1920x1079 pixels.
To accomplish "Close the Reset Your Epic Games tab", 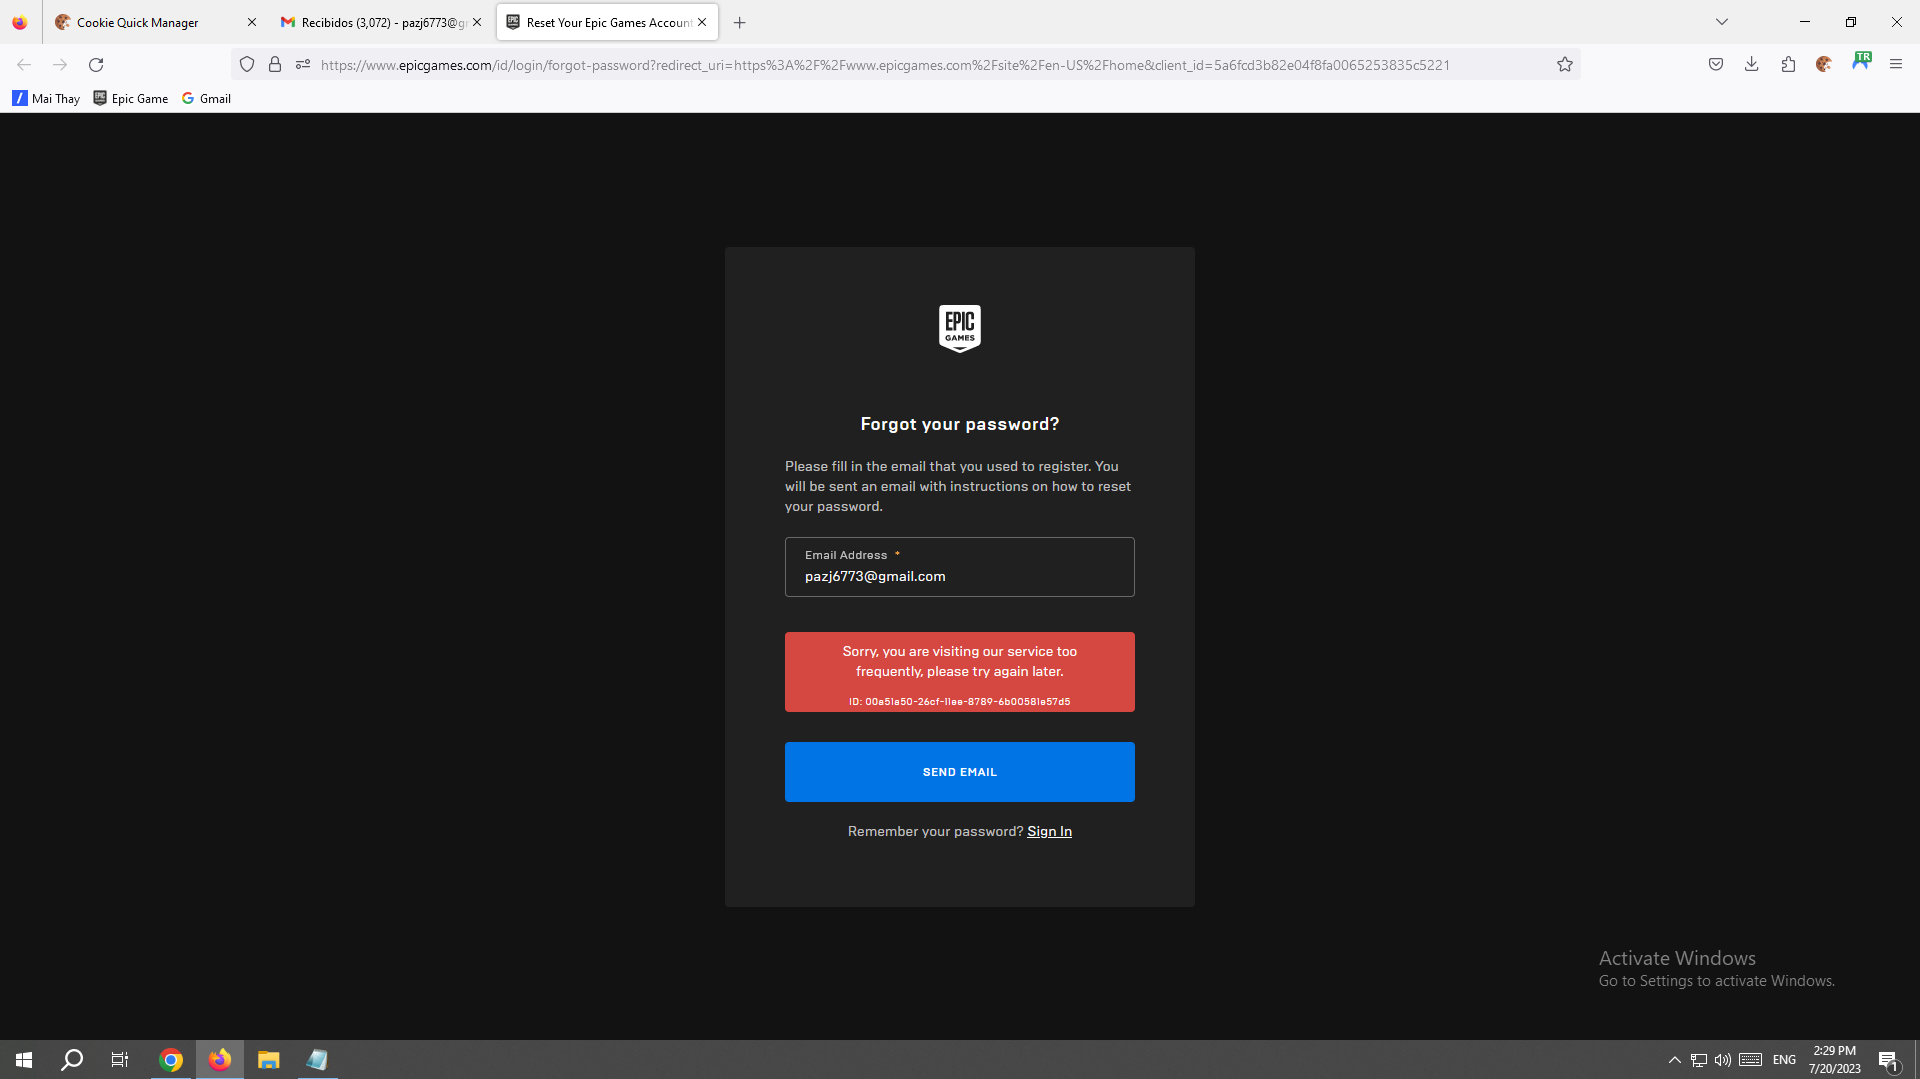I will (x=702, y=22).
